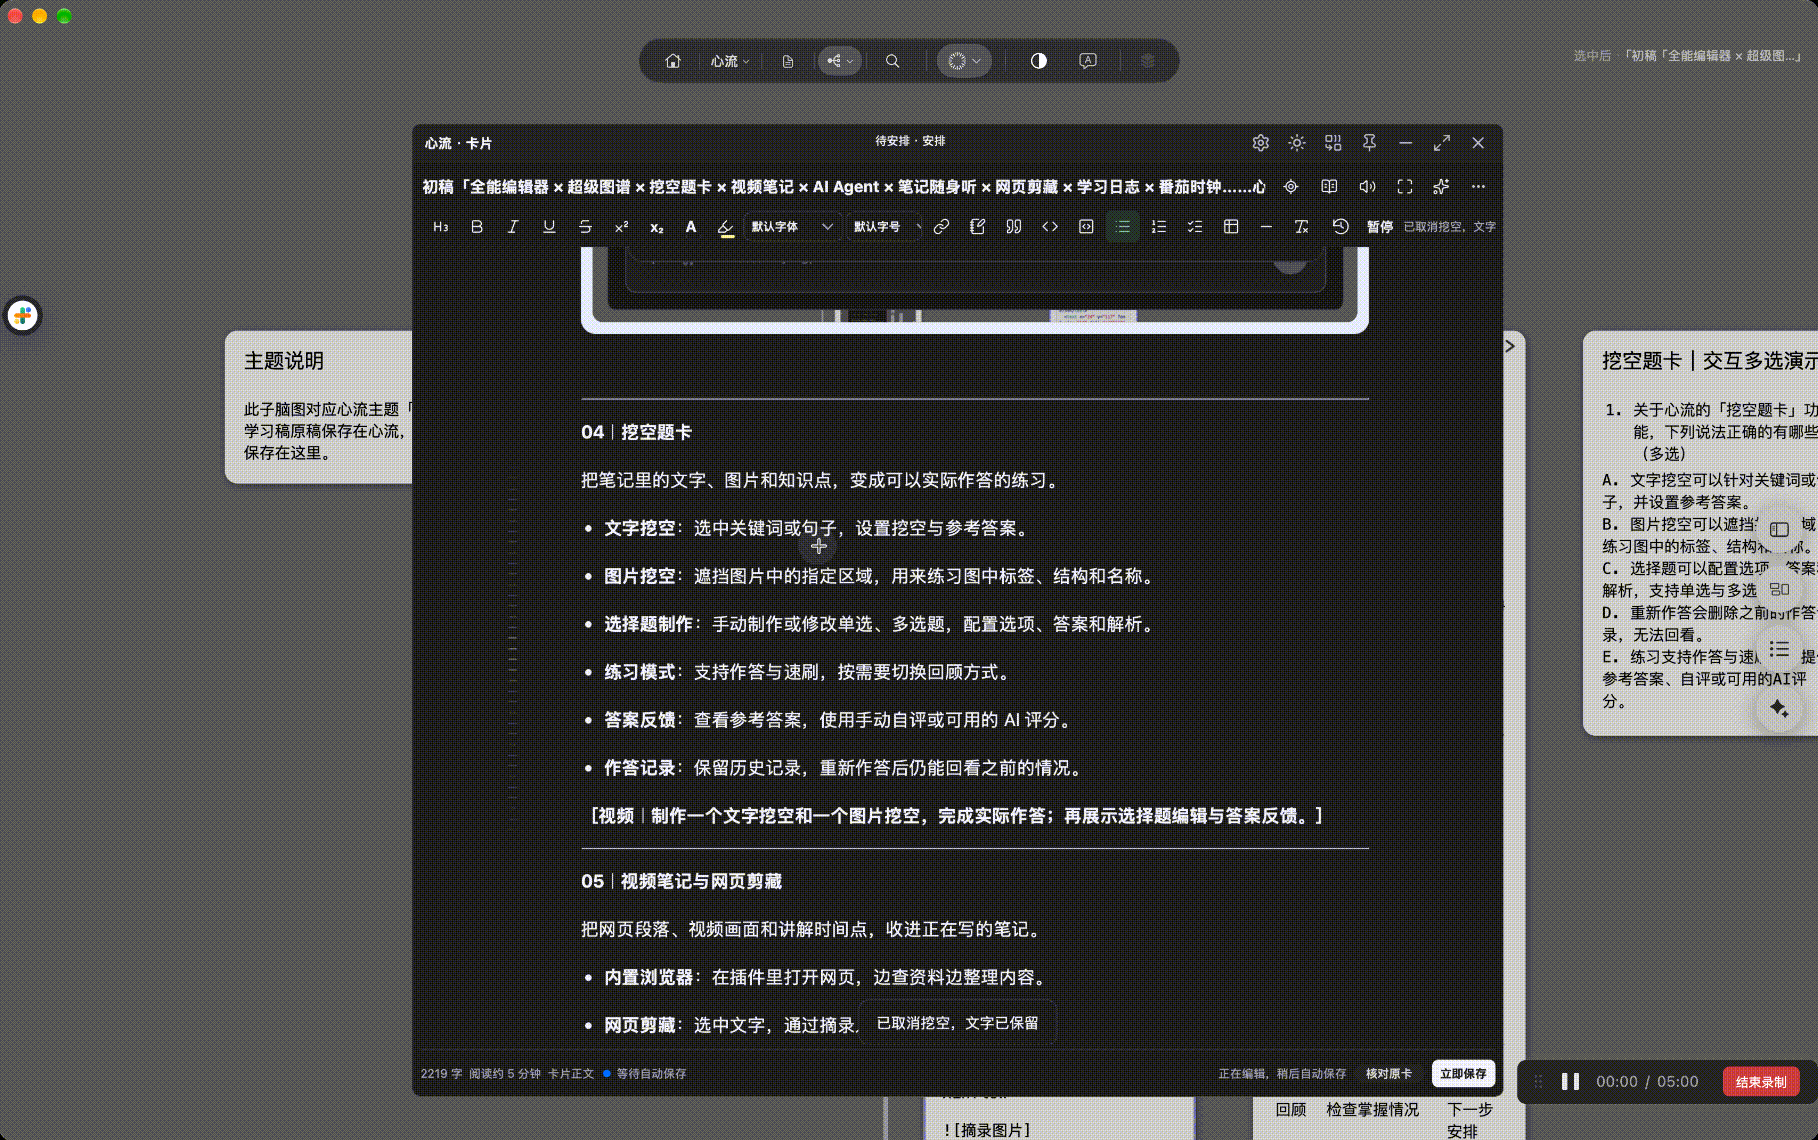Viewport: 1818px width, 1140px height.
Task: Open the version history clock icon
Action: tap(1340, 227)
